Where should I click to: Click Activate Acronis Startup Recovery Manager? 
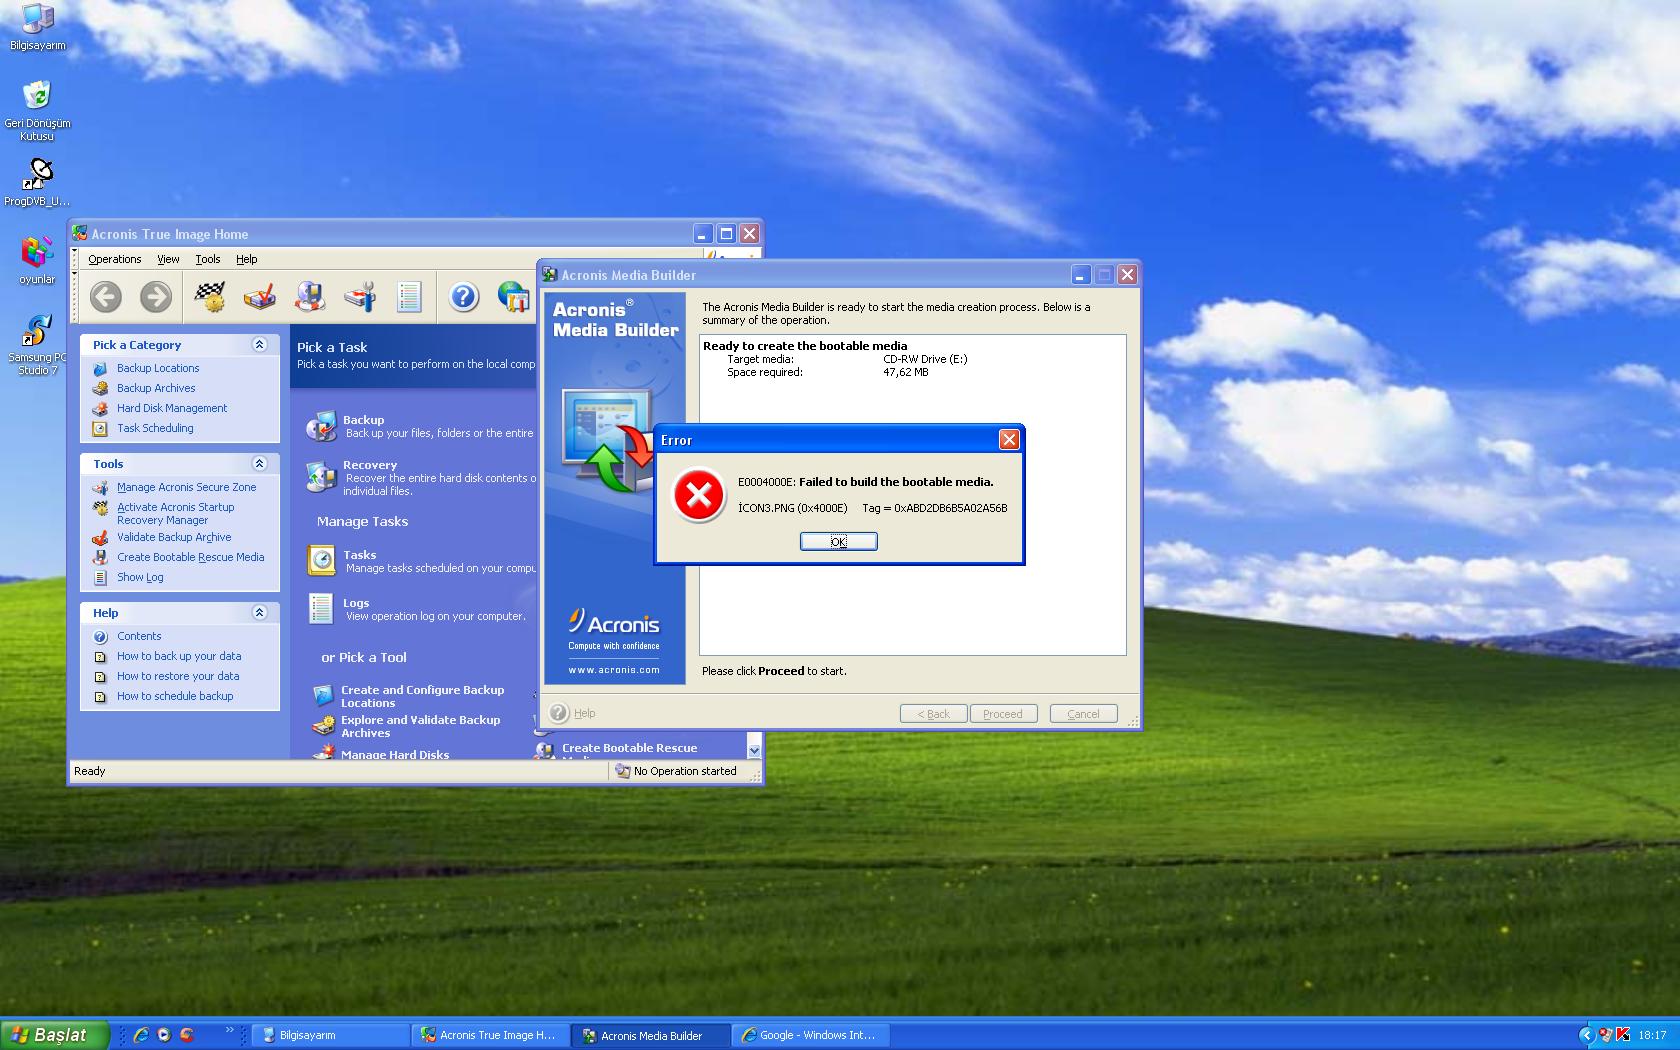(x=176, y=513)
